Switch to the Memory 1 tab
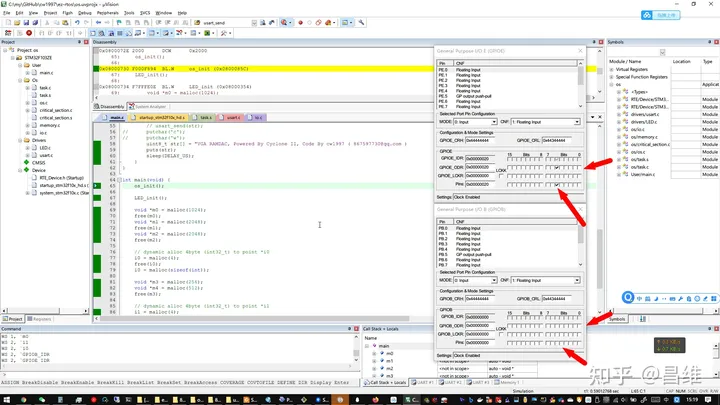 507,382
